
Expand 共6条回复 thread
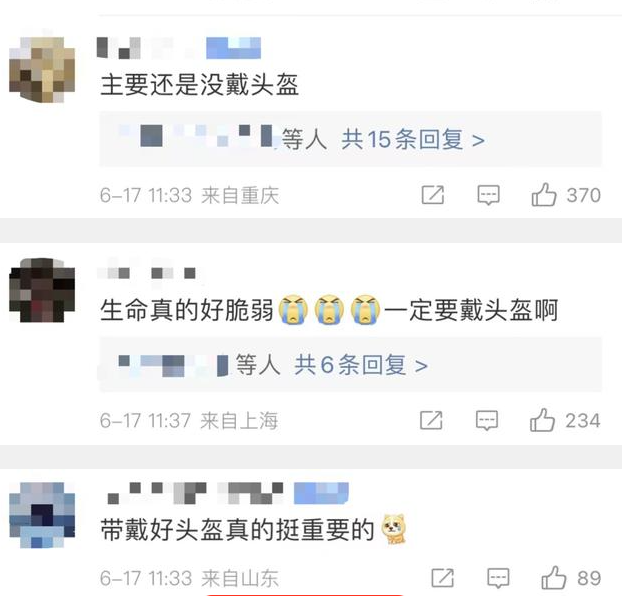click(x=361, y=365)
